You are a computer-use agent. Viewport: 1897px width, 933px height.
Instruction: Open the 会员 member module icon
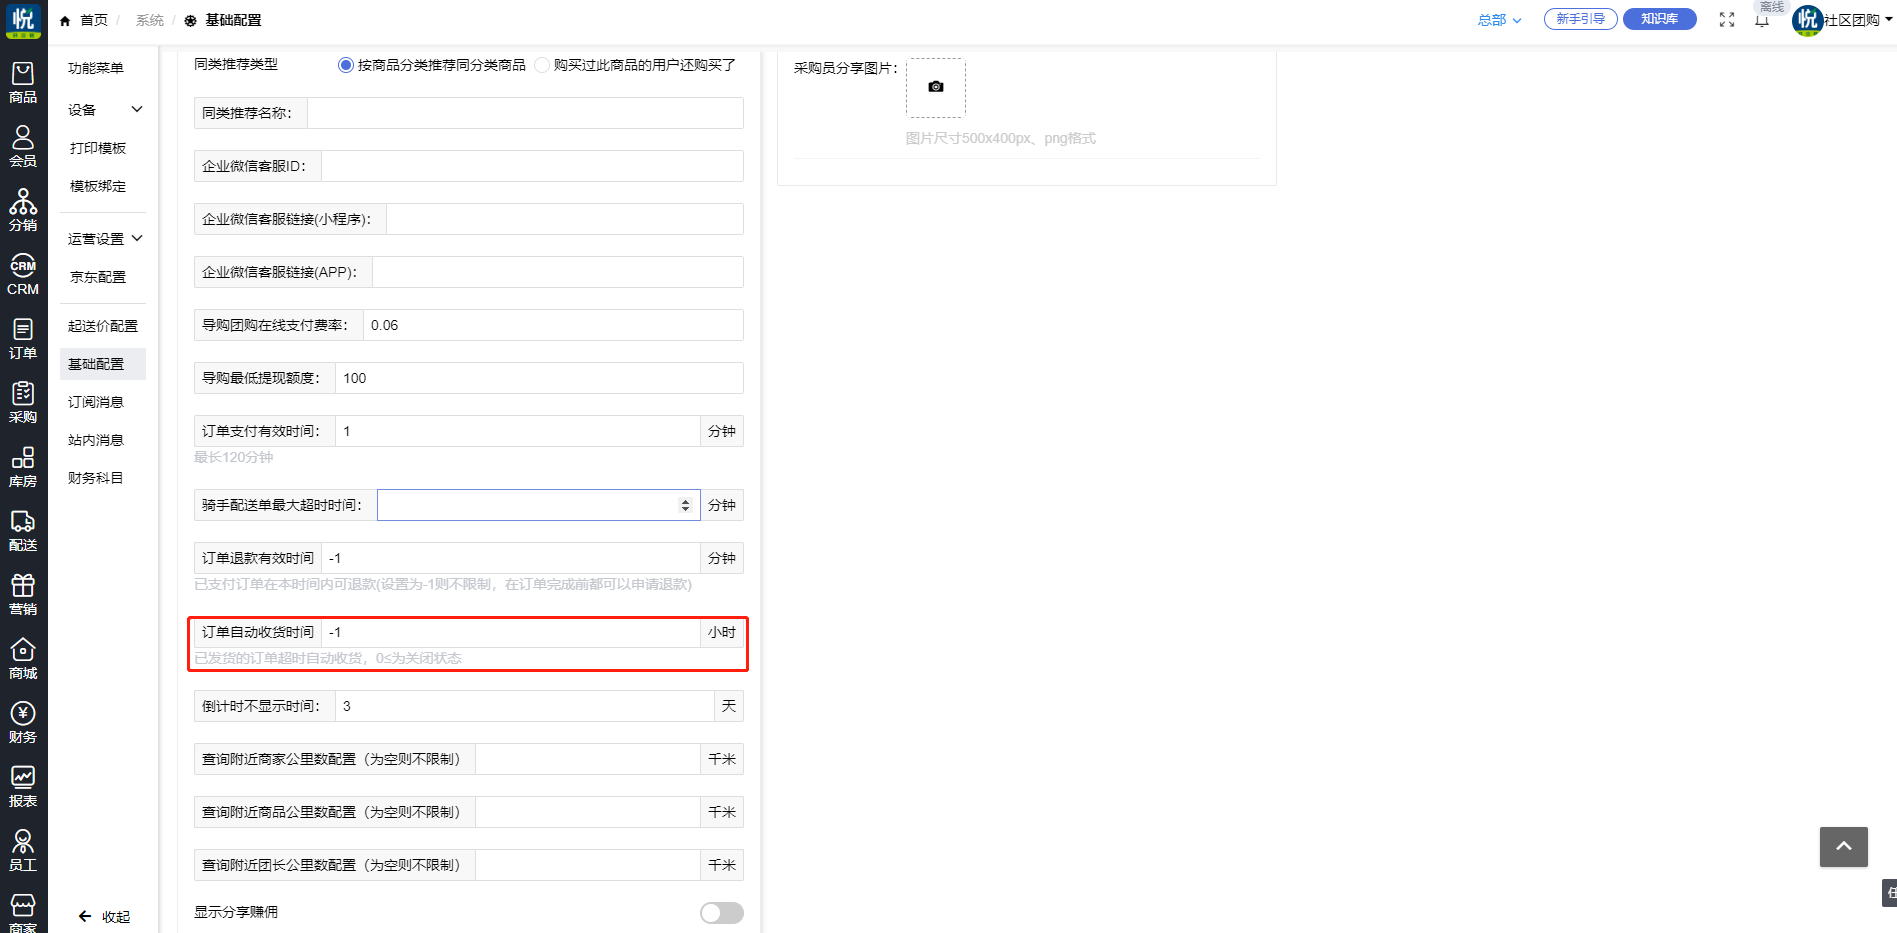[23, 146]
